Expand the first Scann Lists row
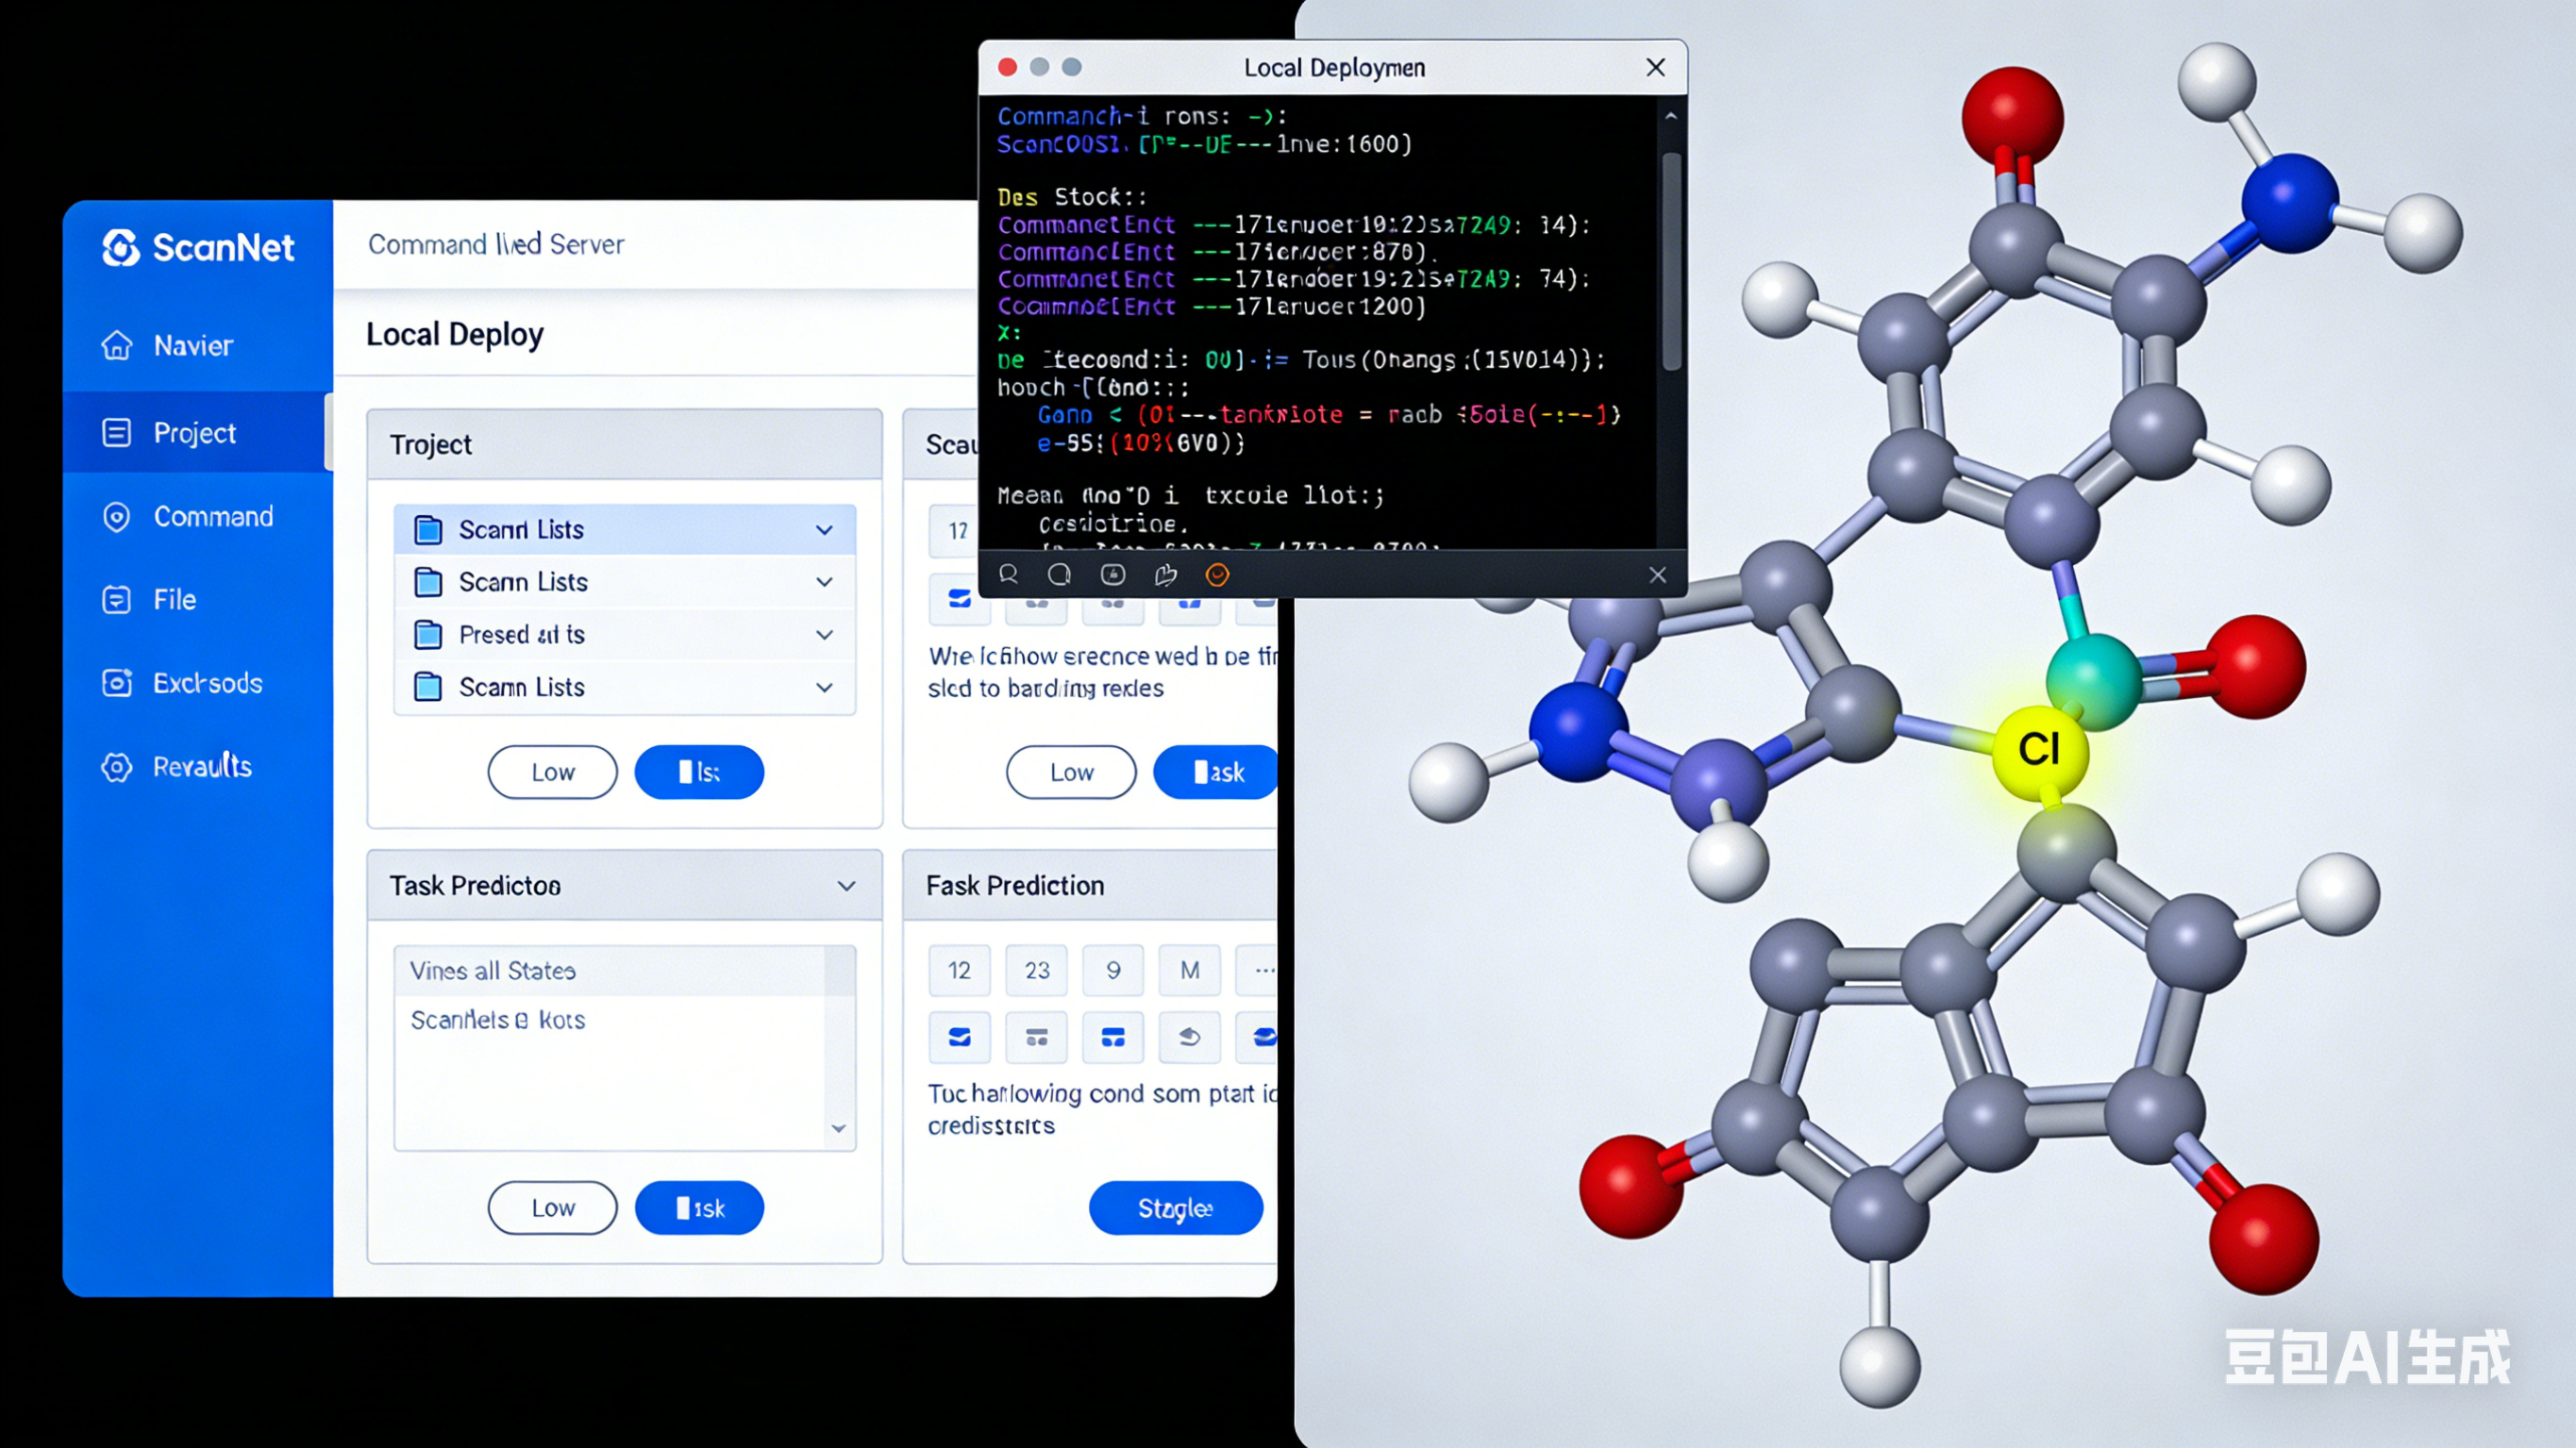2576x1448 pixels. [x=824, y=529]
